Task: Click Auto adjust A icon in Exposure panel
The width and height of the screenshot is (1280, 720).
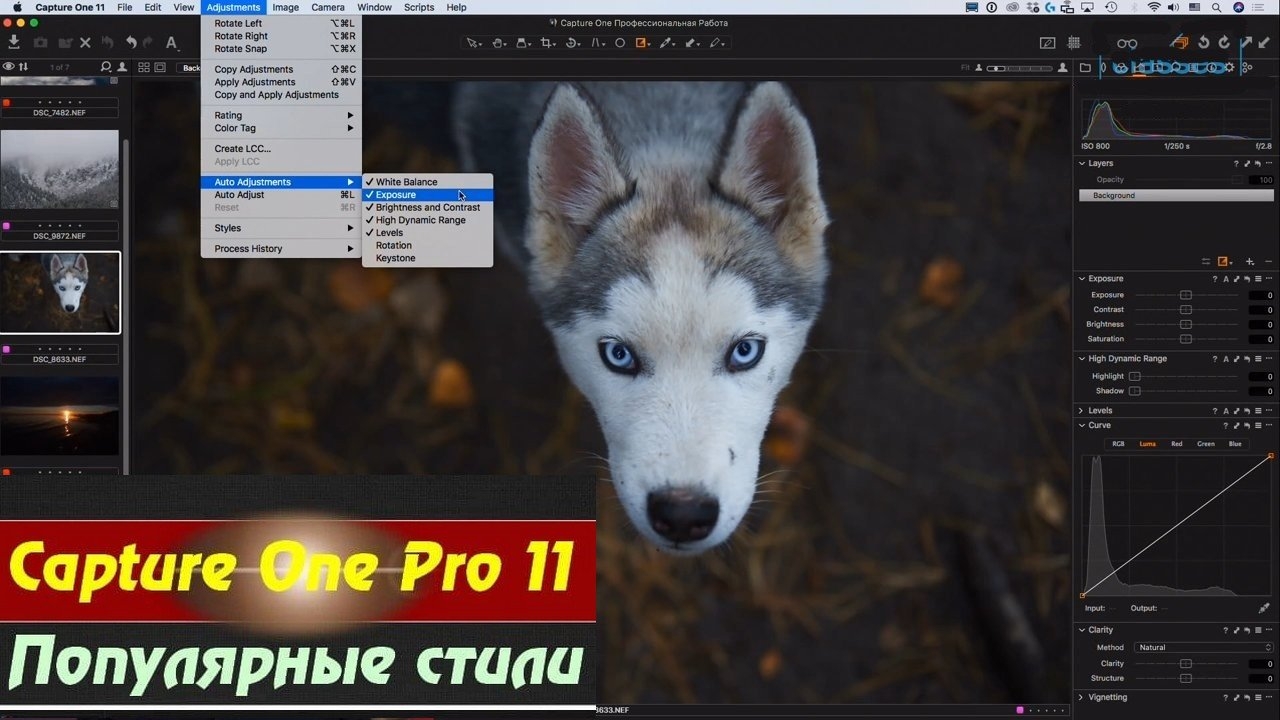Action: [1226, 278]
